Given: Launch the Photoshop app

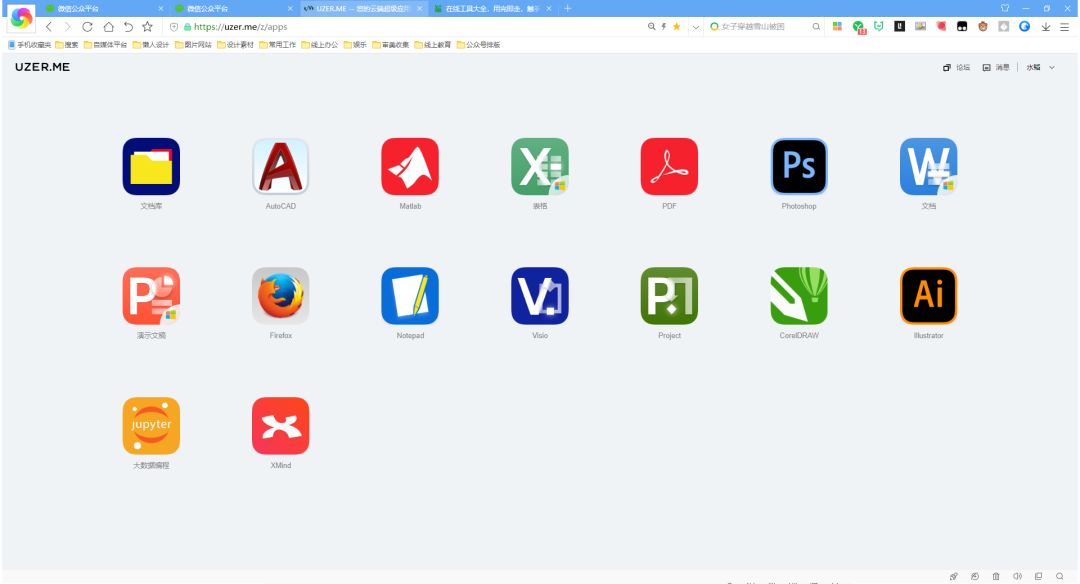Looking at the screenshot, I should pyautogui.click(x=799, y=167).
